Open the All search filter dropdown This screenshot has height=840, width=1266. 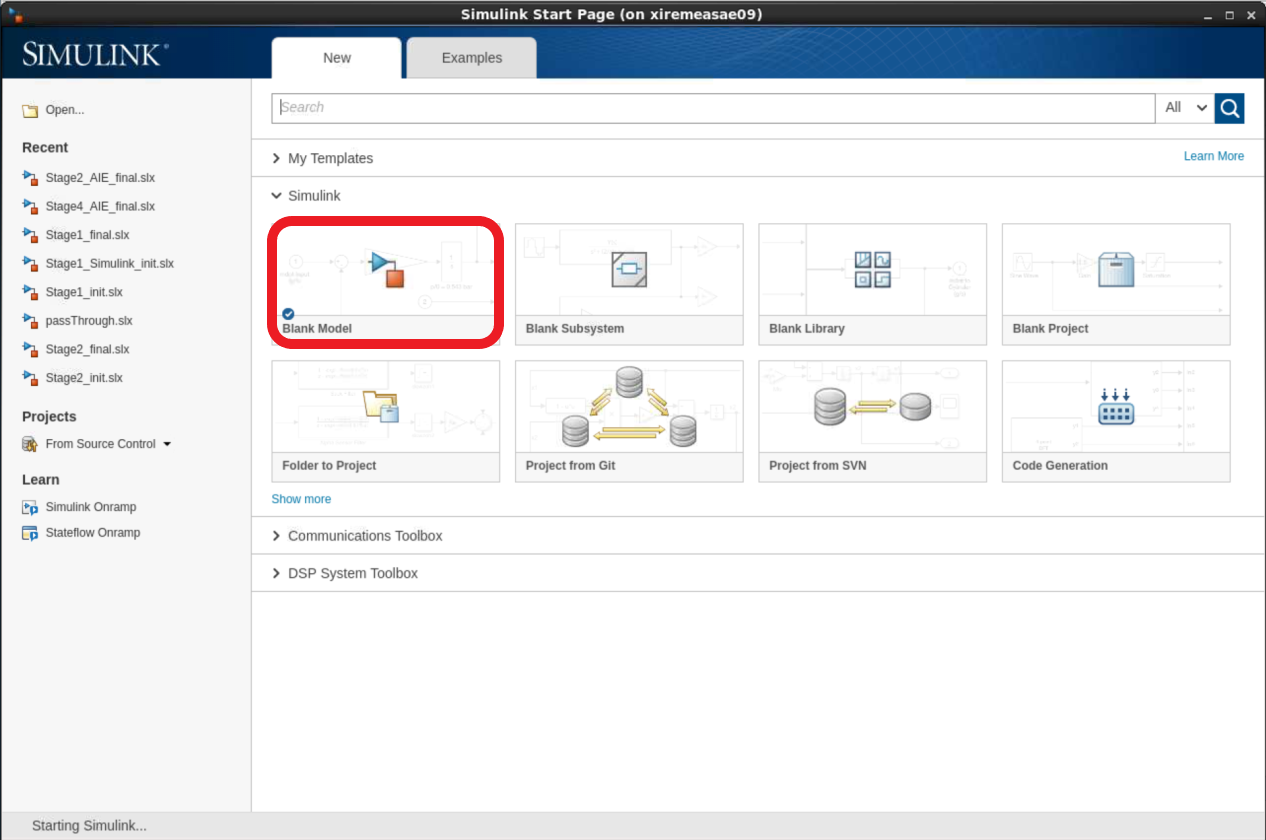1186,108
